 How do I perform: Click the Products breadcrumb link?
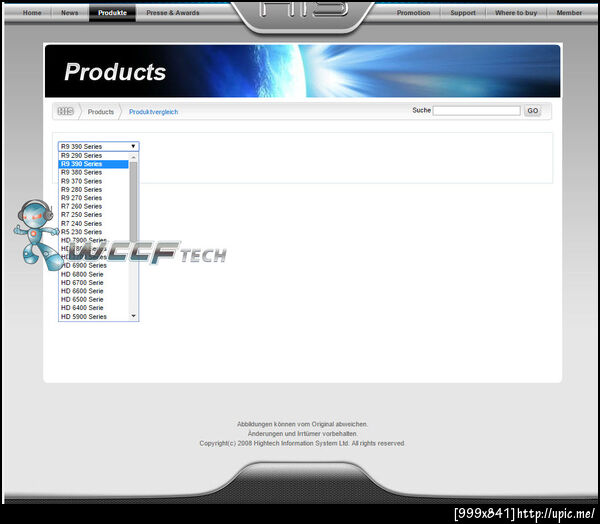point(101,112)
